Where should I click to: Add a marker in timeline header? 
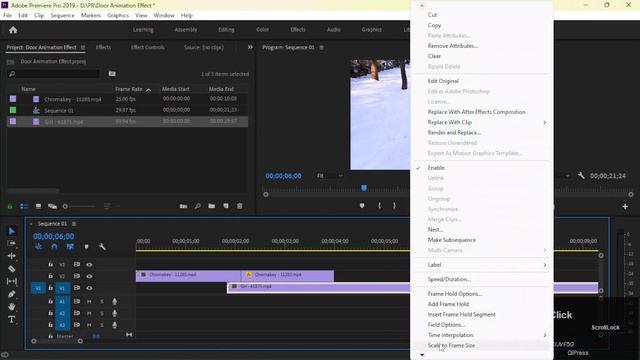coord(86,247)
